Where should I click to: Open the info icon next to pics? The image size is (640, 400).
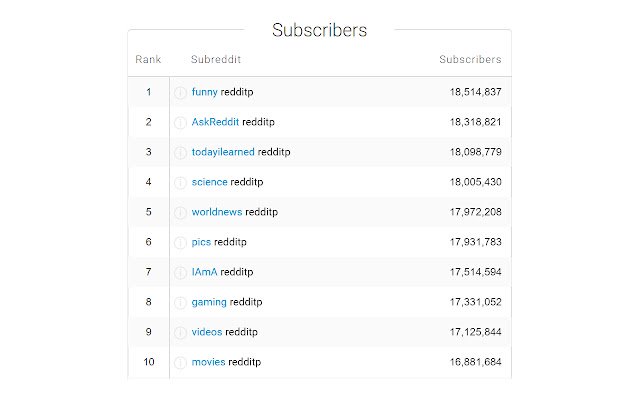[180, 242]
